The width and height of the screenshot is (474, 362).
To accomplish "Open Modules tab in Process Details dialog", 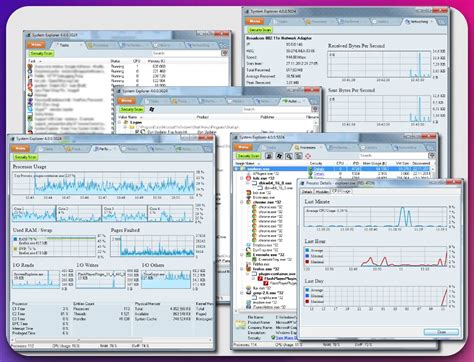I will point(322,192).
